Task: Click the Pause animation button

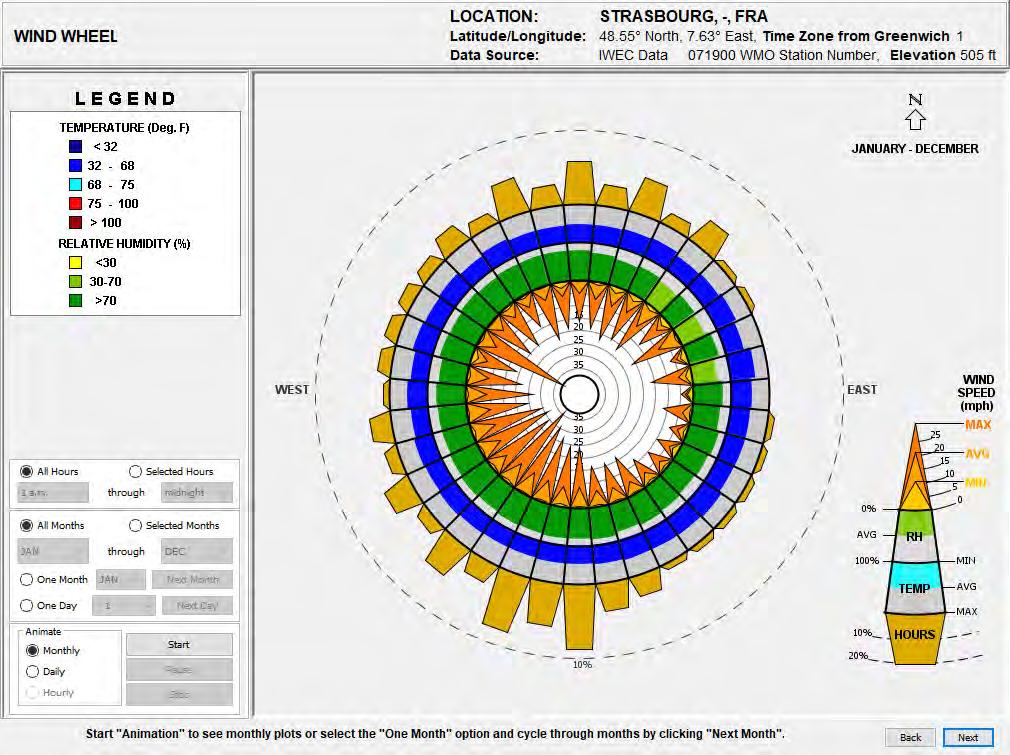Action: point(179,669)
